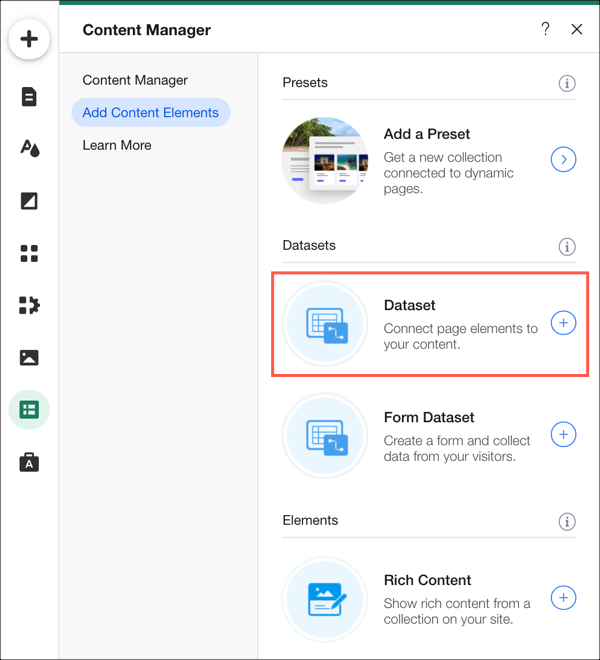Close the Content Manager panel

coord(576,29)
